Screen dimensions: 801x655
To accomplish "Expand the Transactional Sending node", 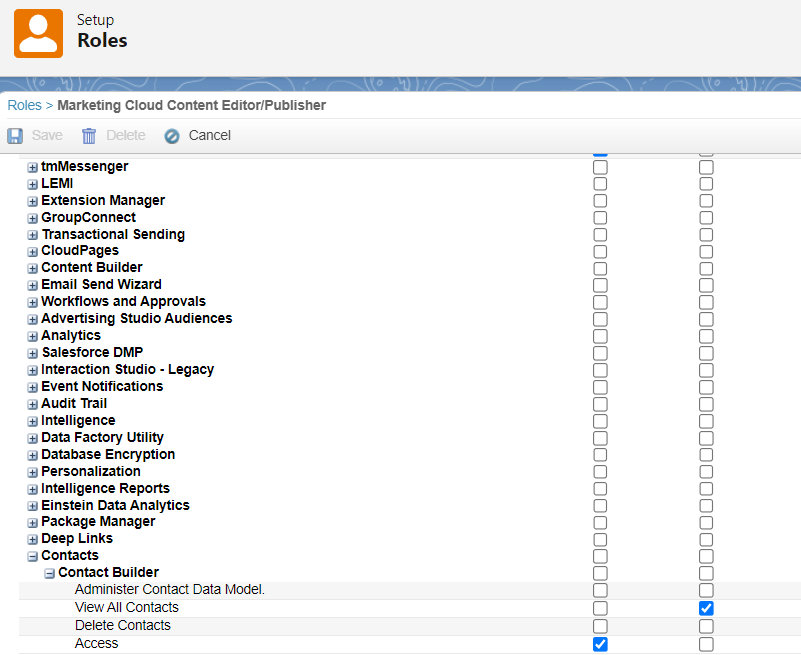I will pyautogui.click(x=33, y=235).
